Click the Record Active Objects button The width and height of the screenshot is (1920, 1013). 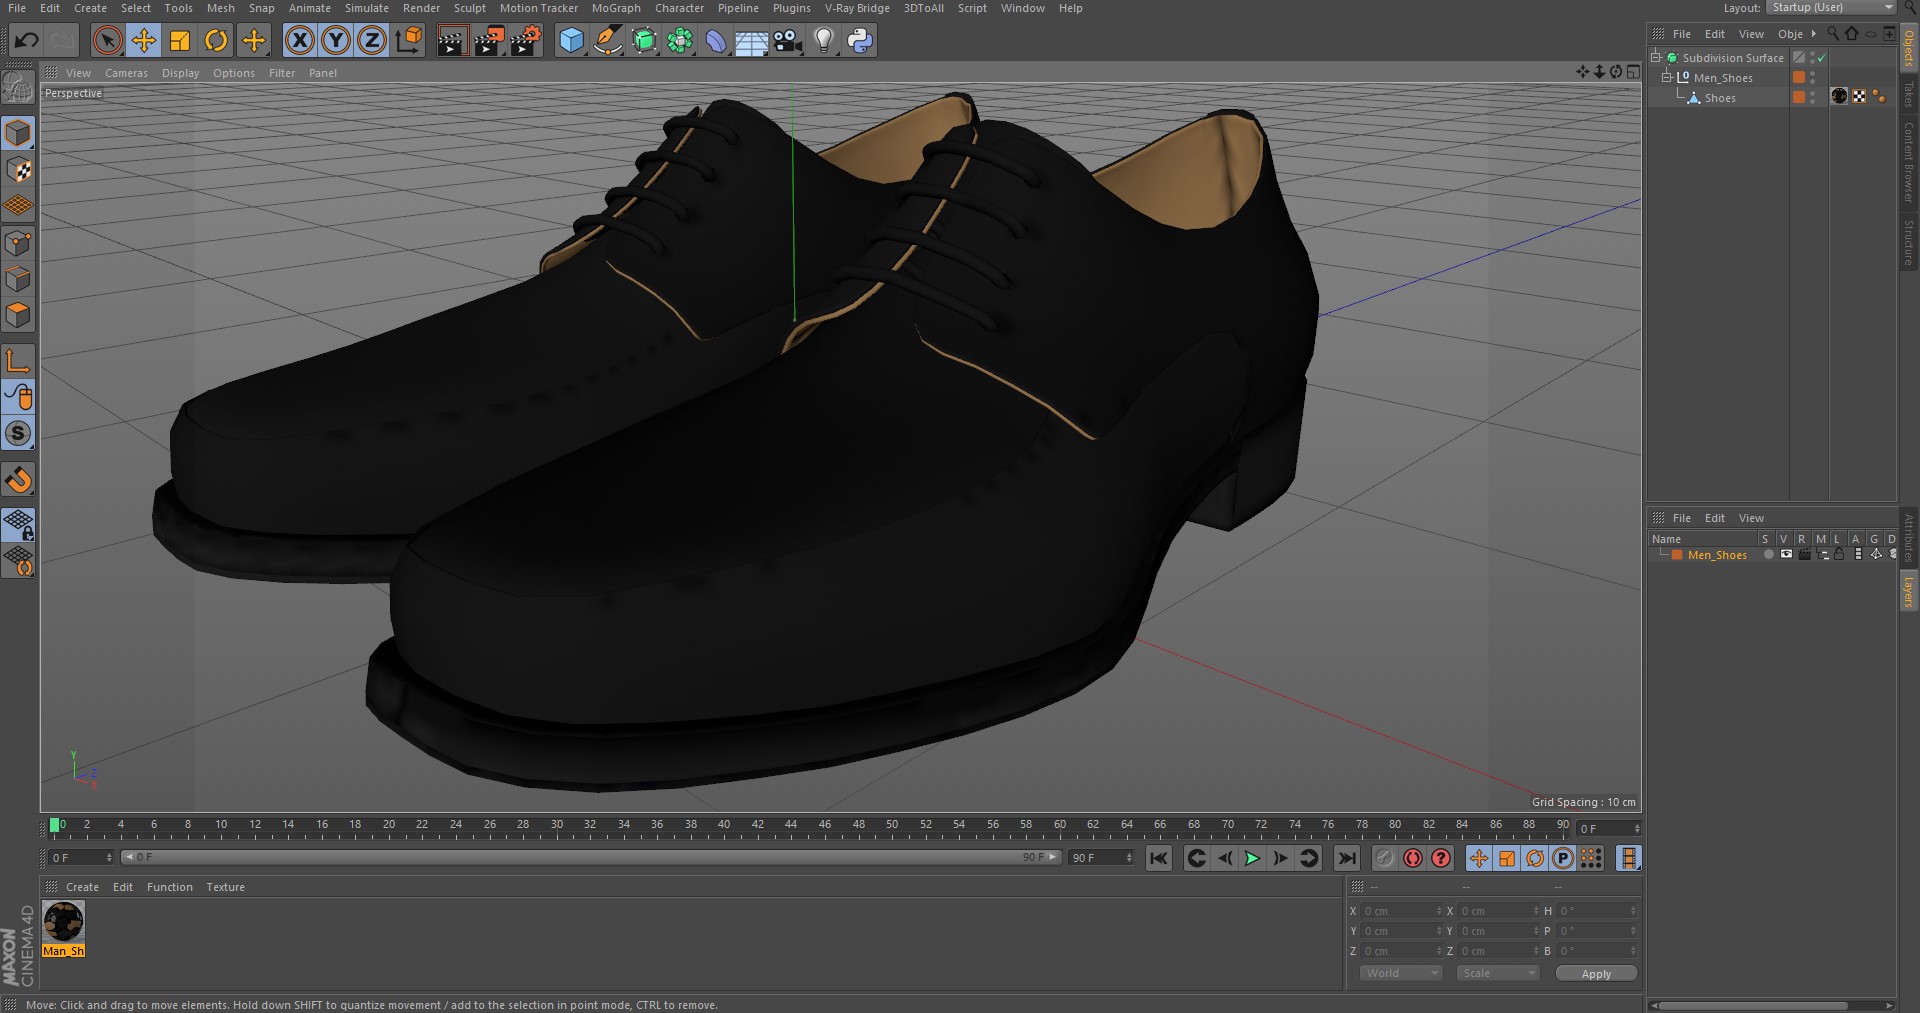(x=1385, y=858)
